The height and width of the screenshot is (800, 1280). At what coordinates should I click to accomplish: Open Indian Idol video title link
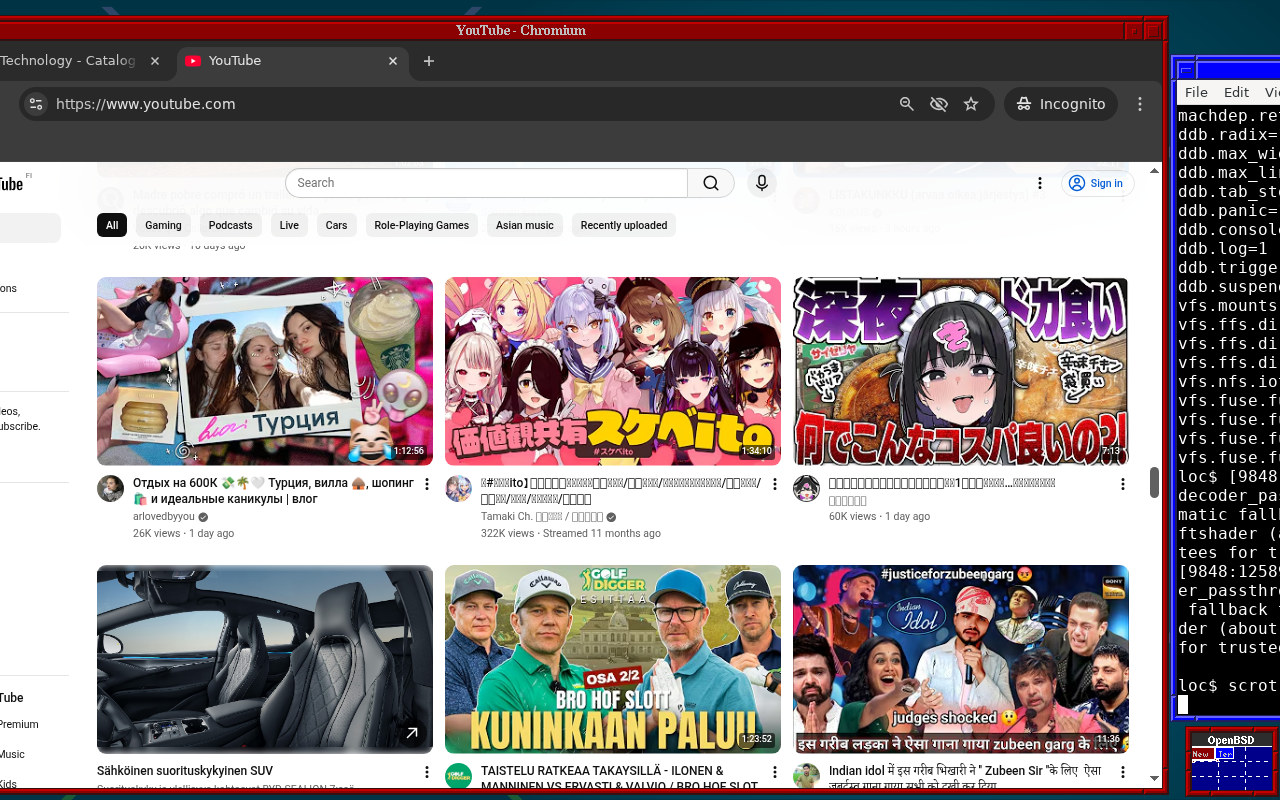(x=965, y=778)
